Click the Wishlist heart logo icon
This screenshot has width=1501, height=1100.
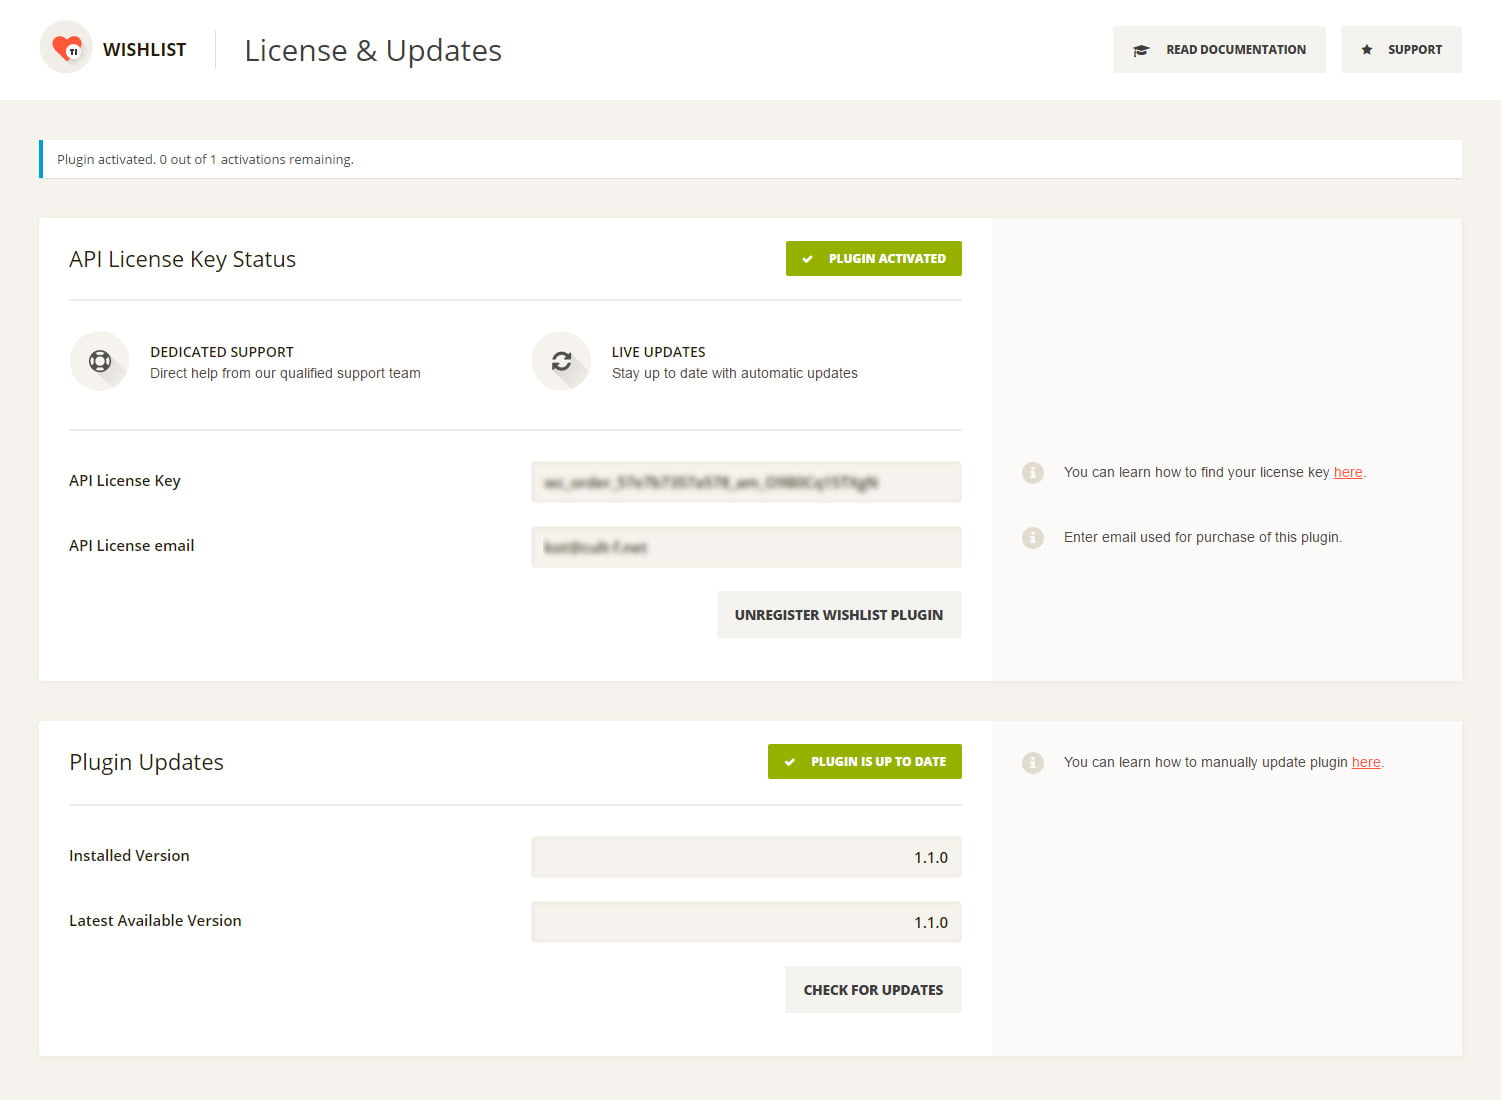click(x=66, y=47)
